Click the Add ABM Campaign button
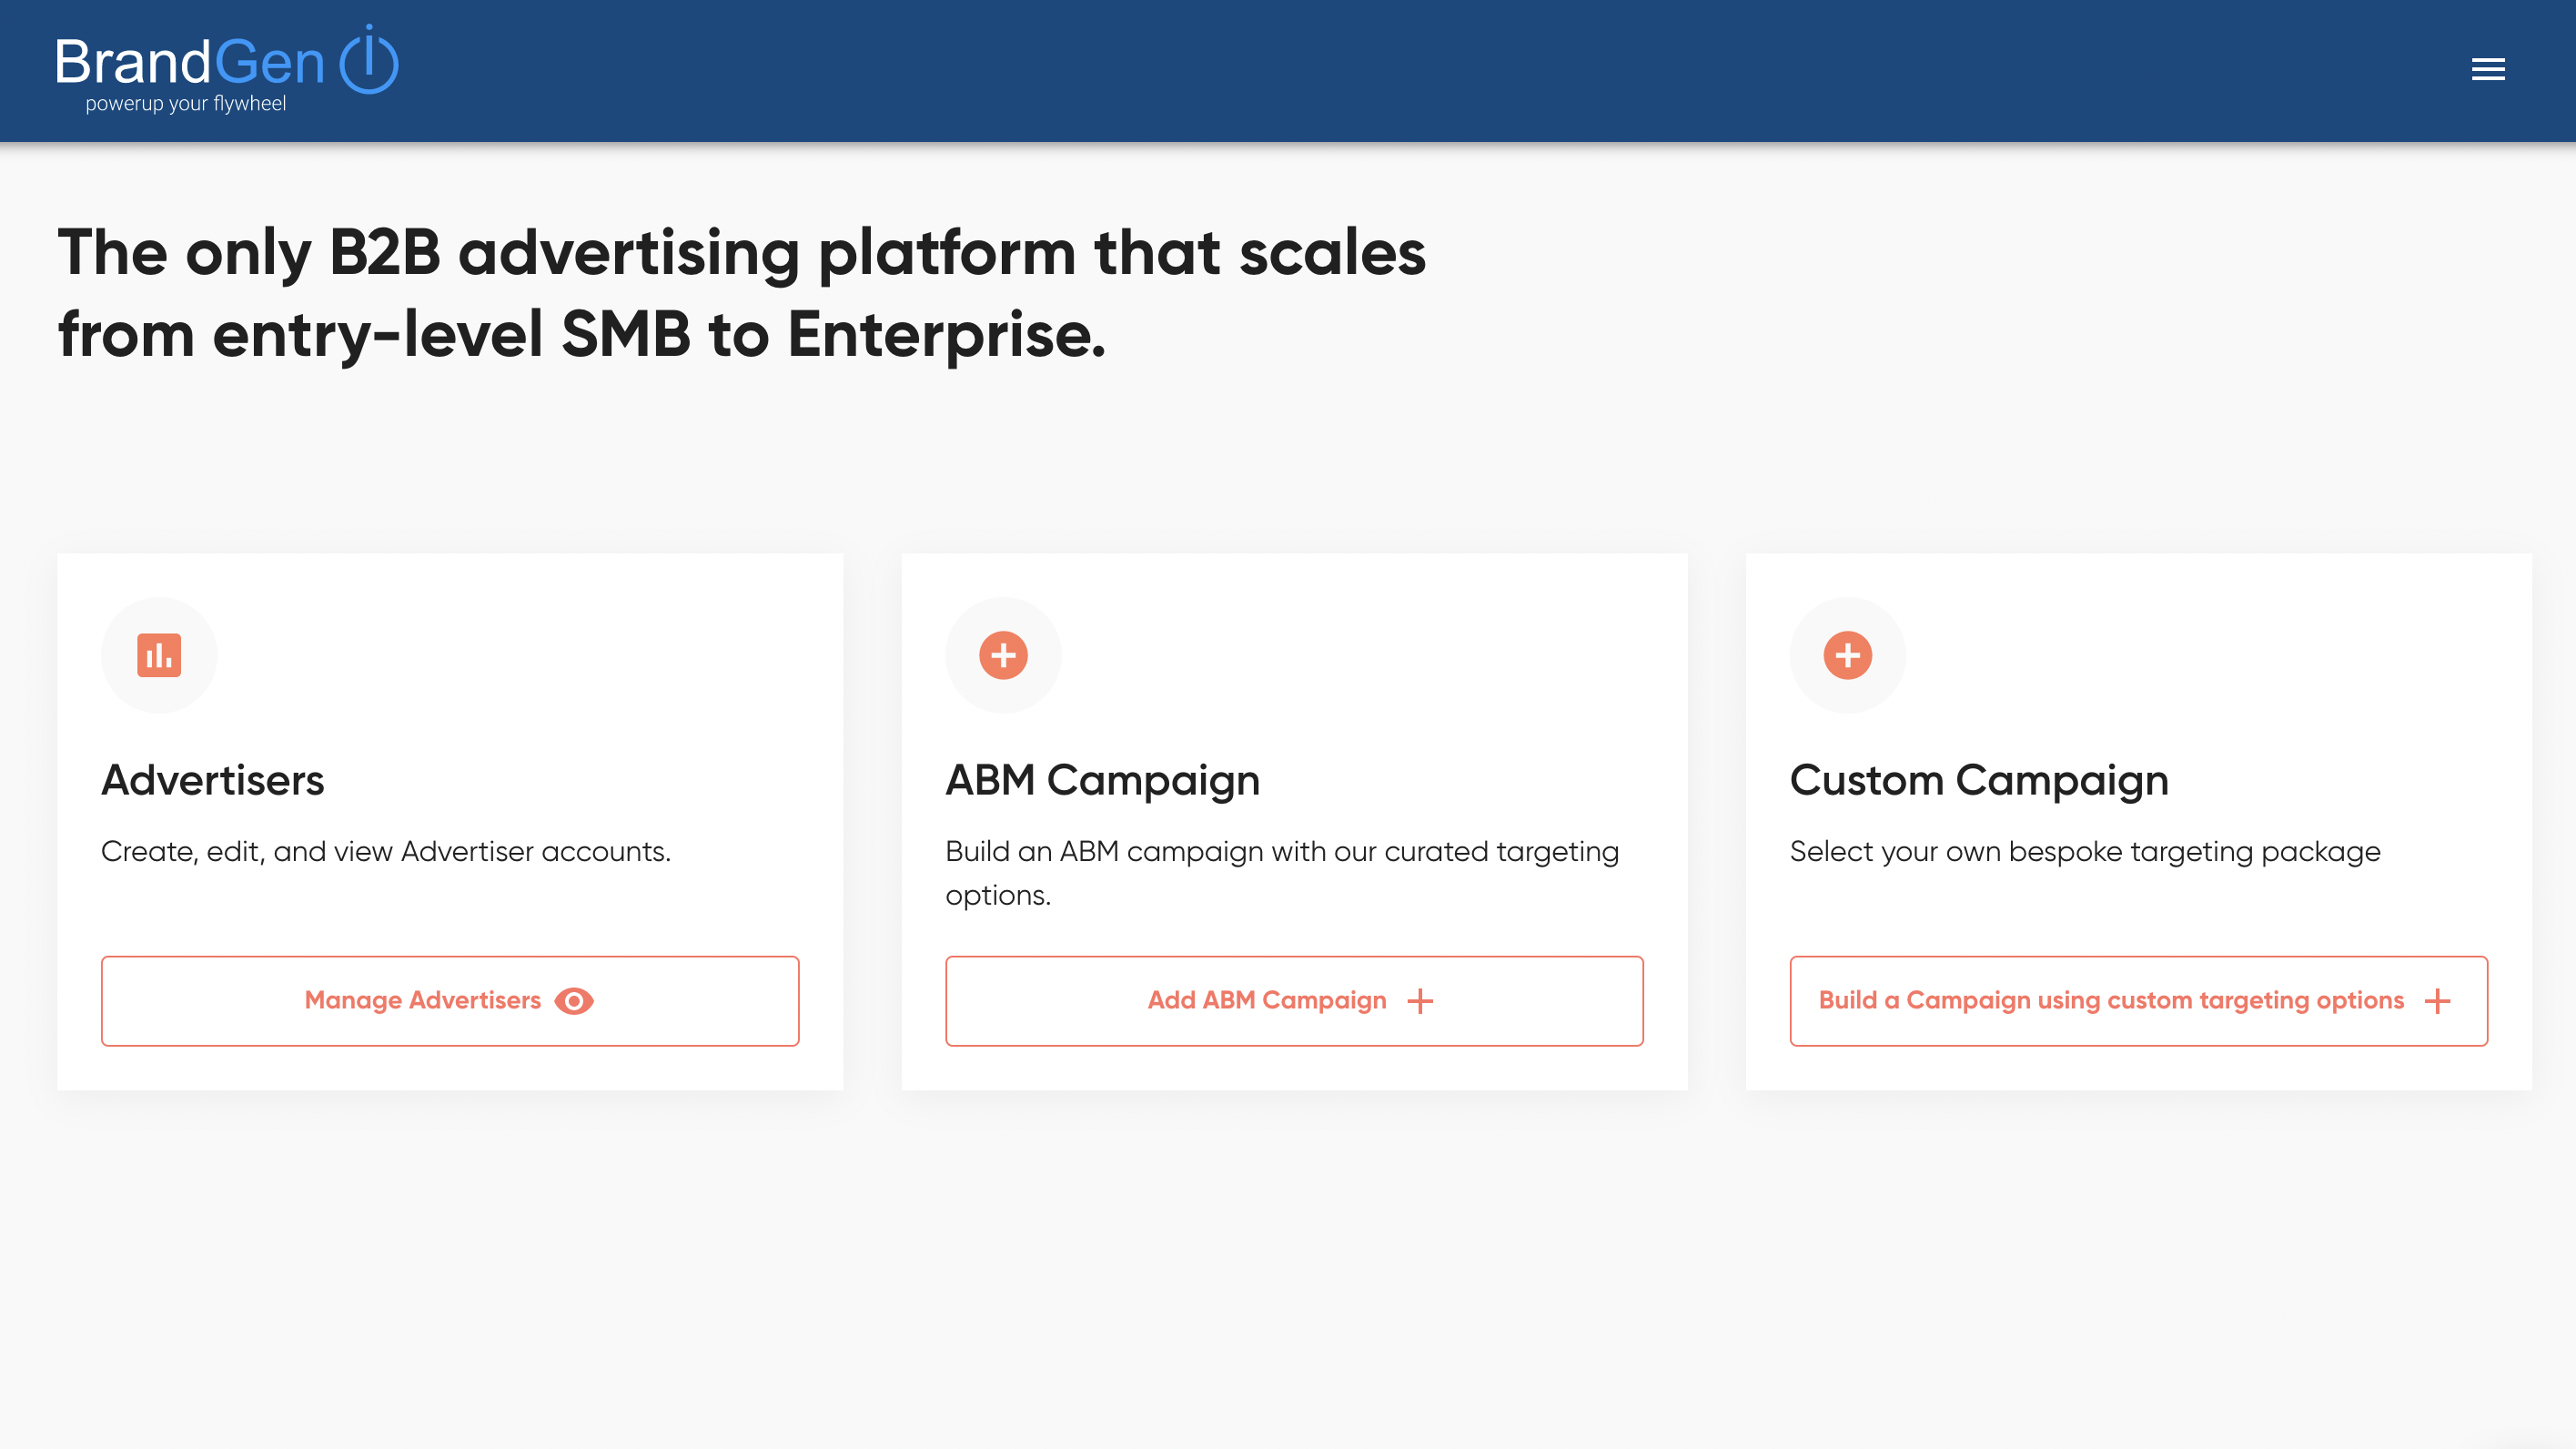 [1294, 1000]
